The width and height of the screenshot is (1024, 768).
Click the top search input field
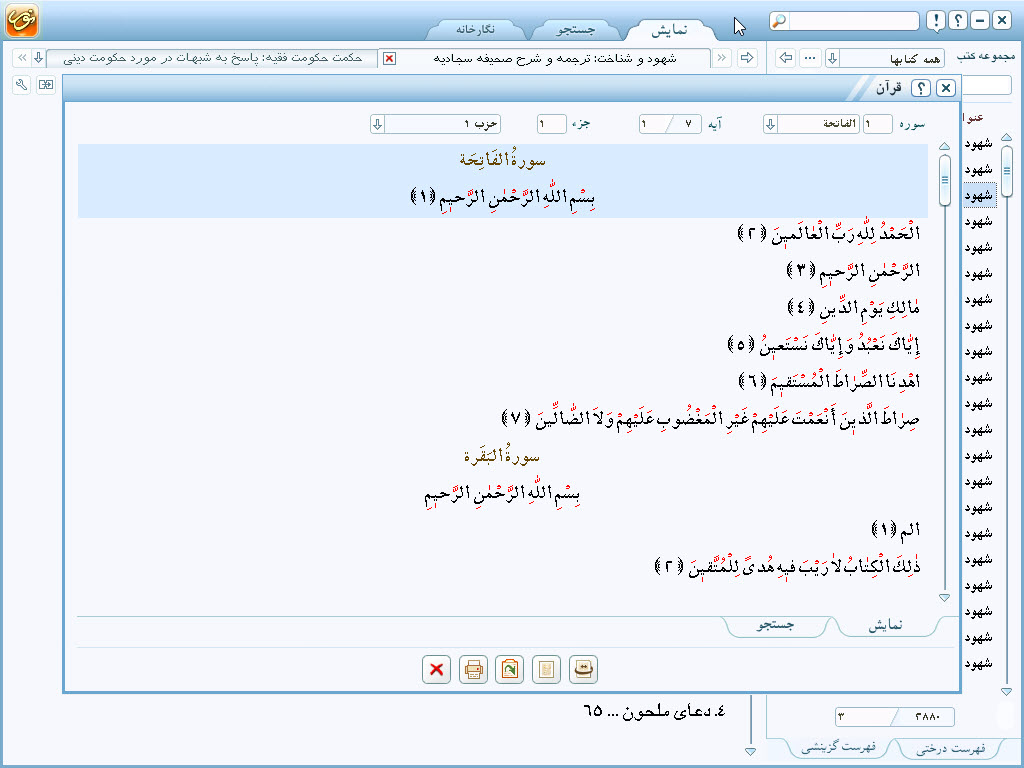(852, 21)
